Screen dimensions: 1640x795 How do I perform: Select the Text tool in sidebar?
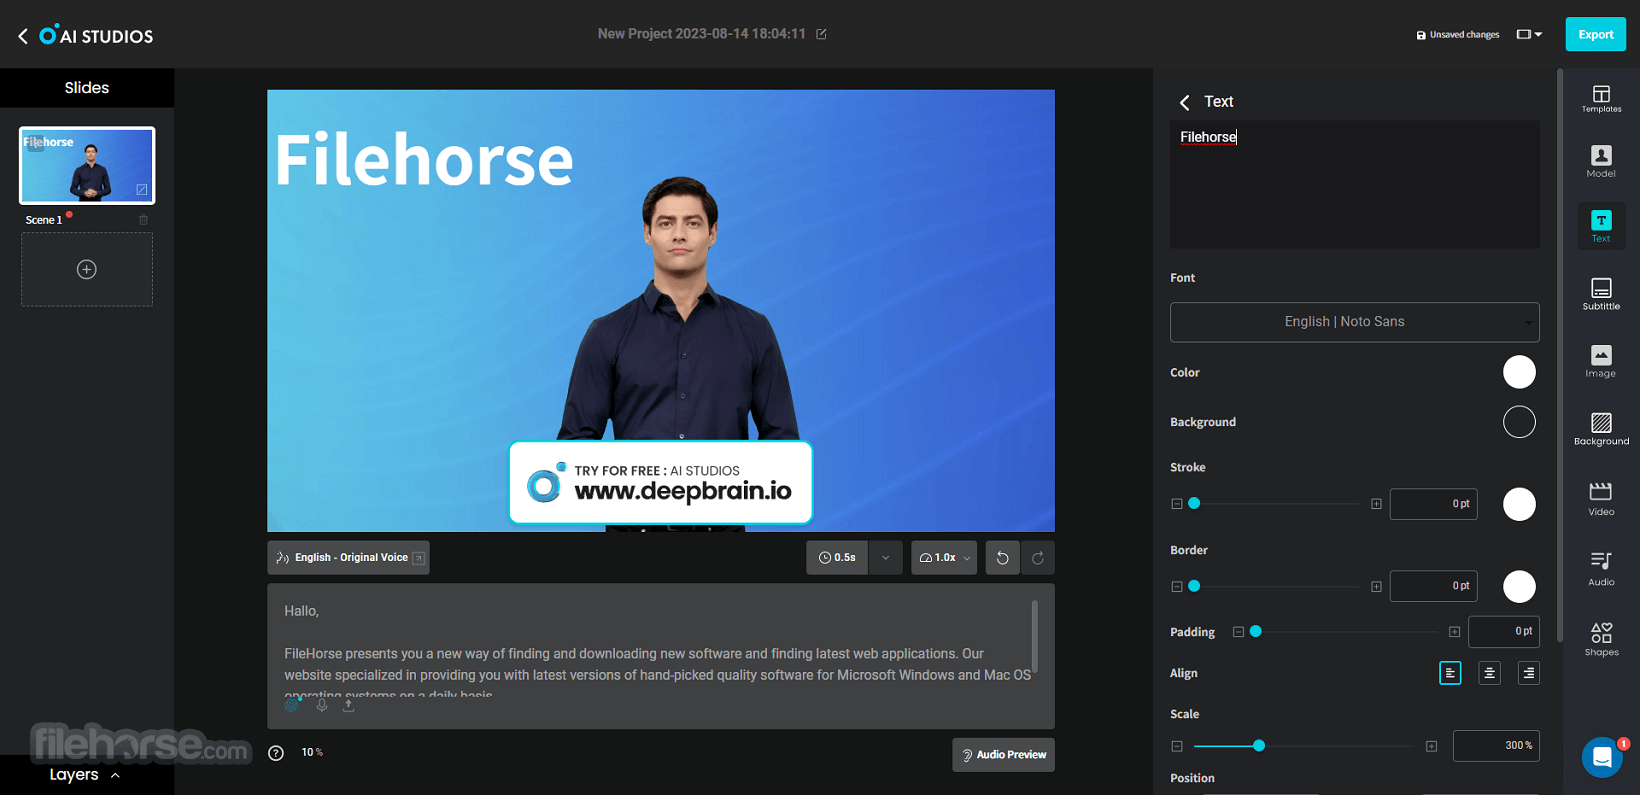[x=1601, y=226]
